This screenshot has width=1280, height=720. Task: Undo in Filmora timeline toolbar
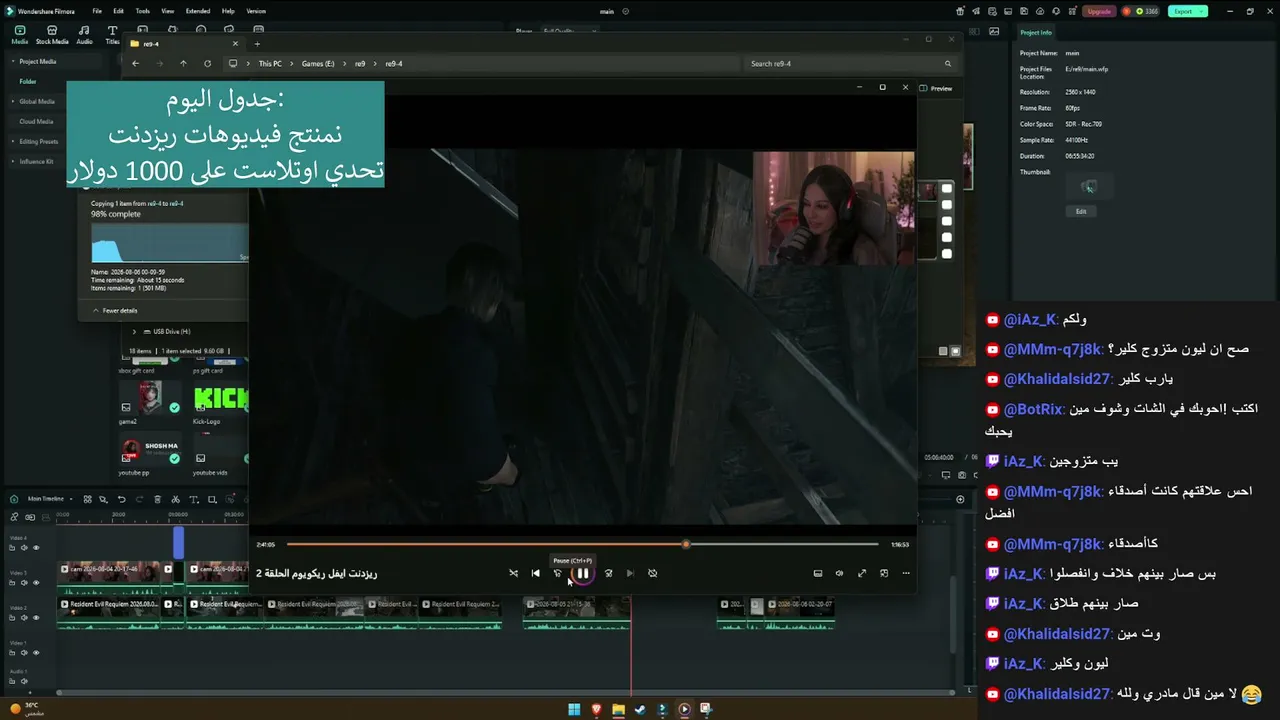[122, 499]
